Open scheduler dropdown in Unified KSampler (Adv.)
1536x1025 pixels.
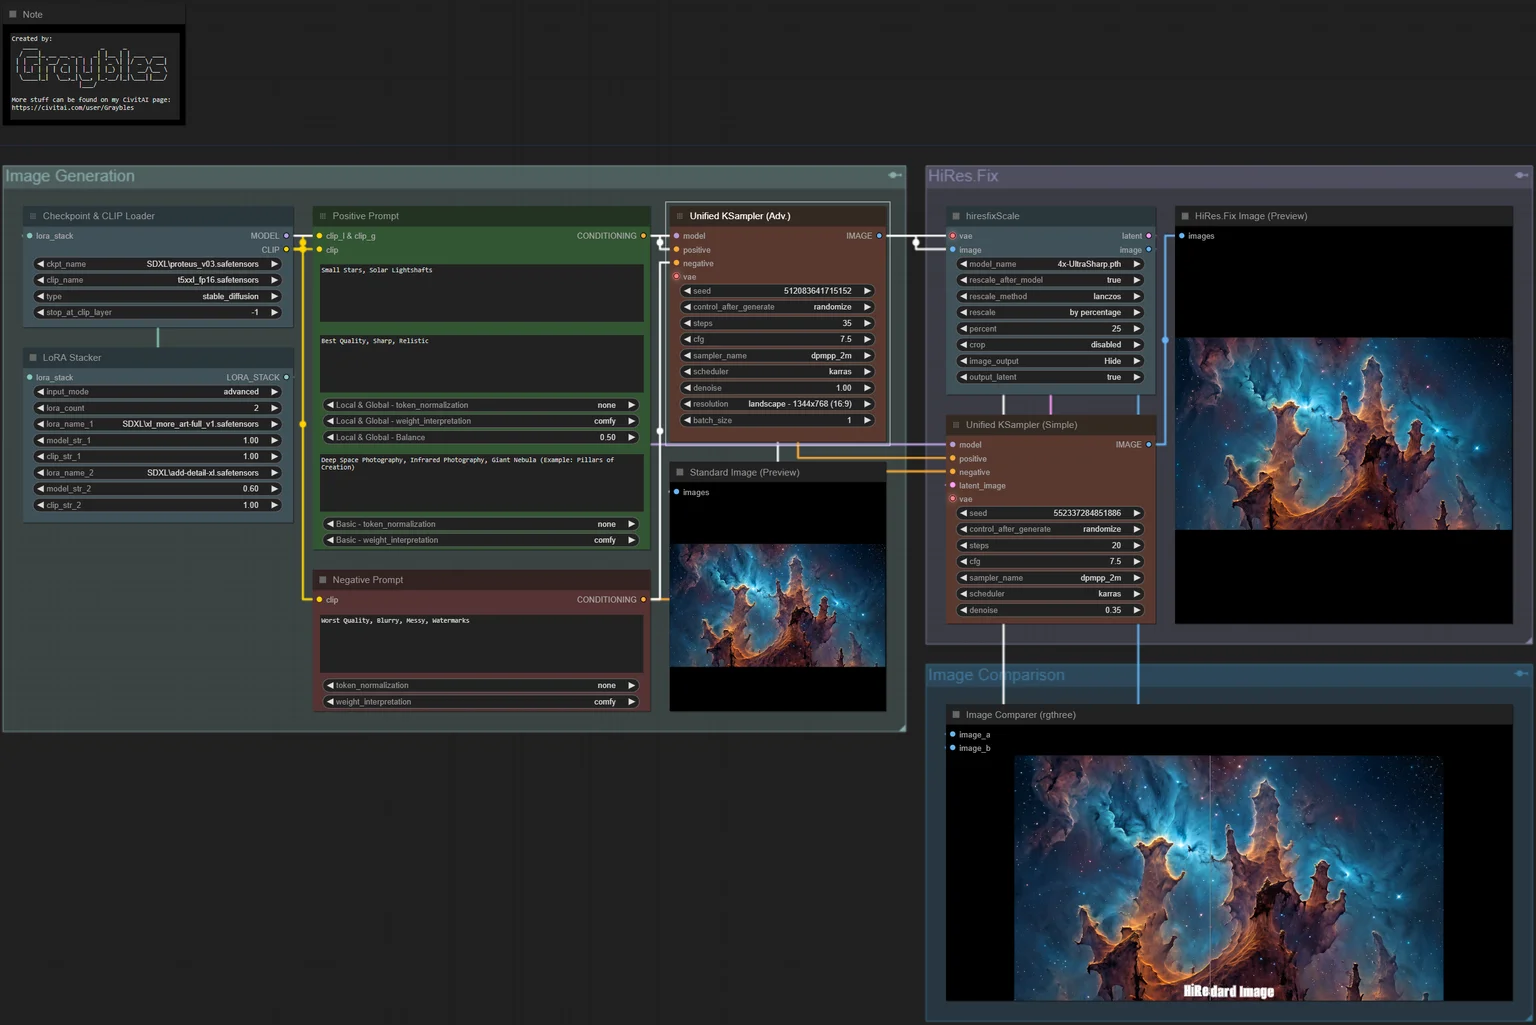777,372
